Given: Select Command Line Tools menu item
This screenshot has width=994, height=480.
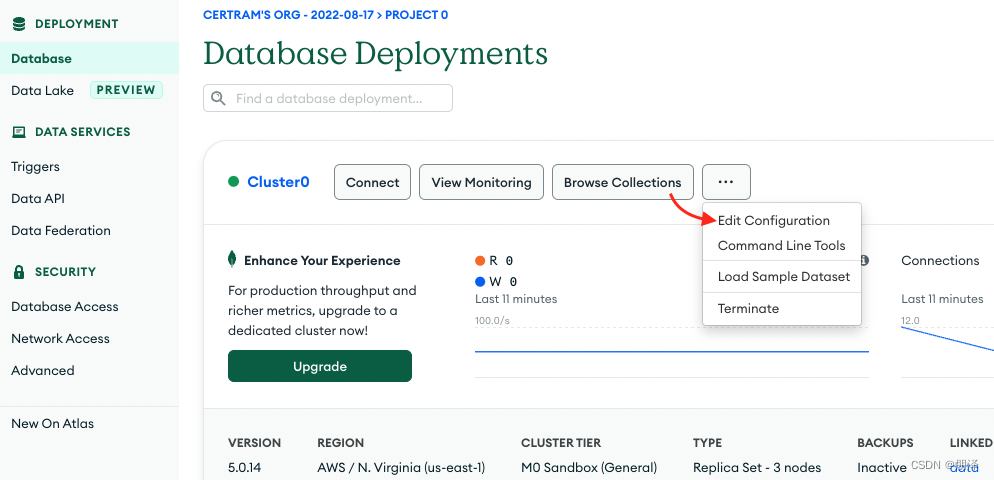Looking at the screenshot, I should (782, 245).
